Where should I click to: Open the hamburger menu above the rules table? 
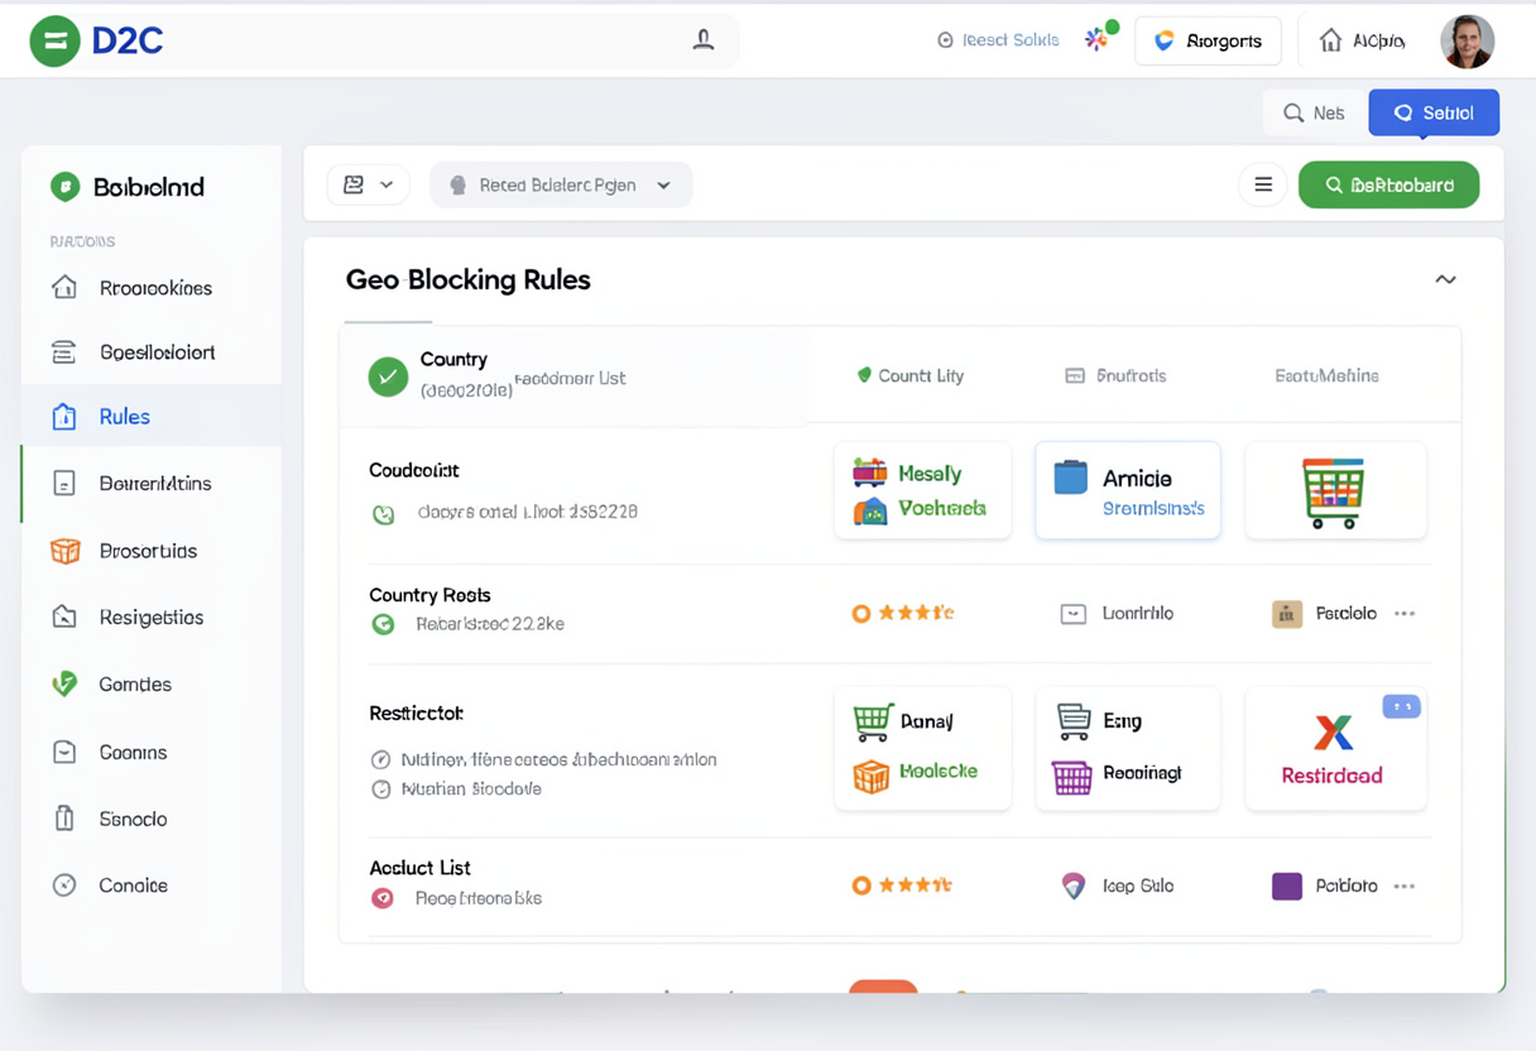click(1263, 184)
